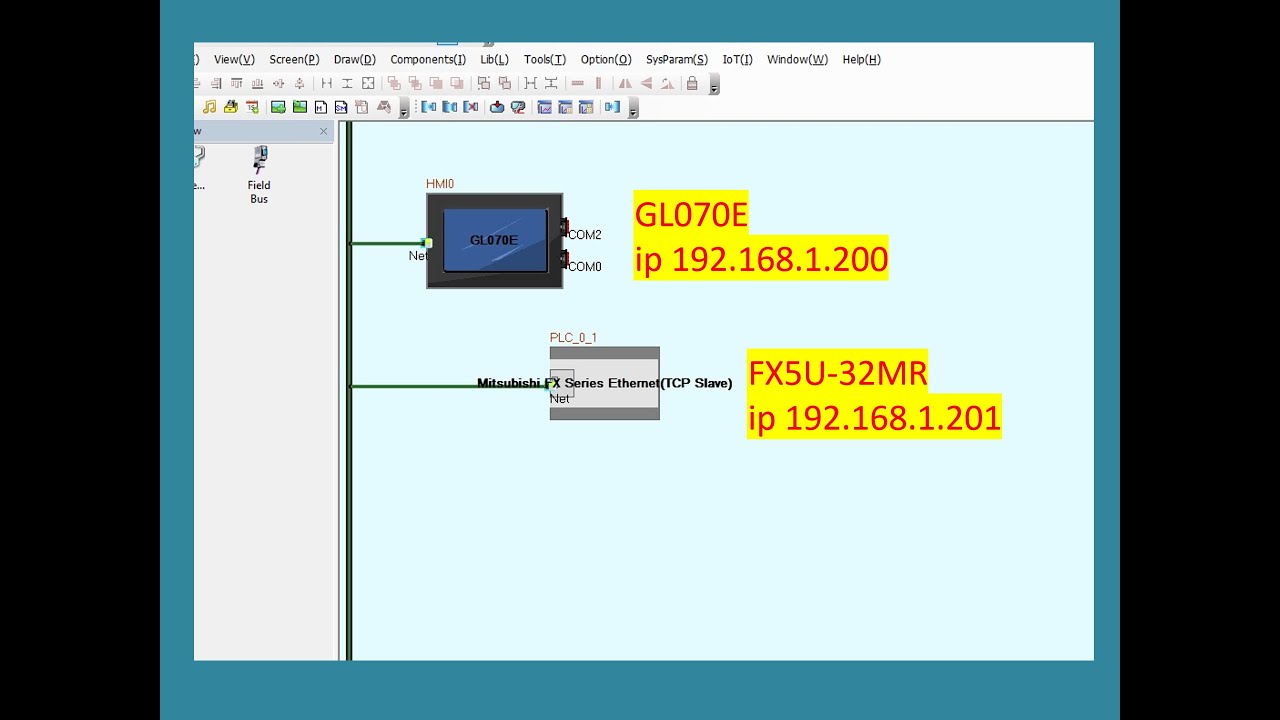This screenshot has width=1280, height=720.
Task: Click the HMI0 label
Action: (440, 184)
